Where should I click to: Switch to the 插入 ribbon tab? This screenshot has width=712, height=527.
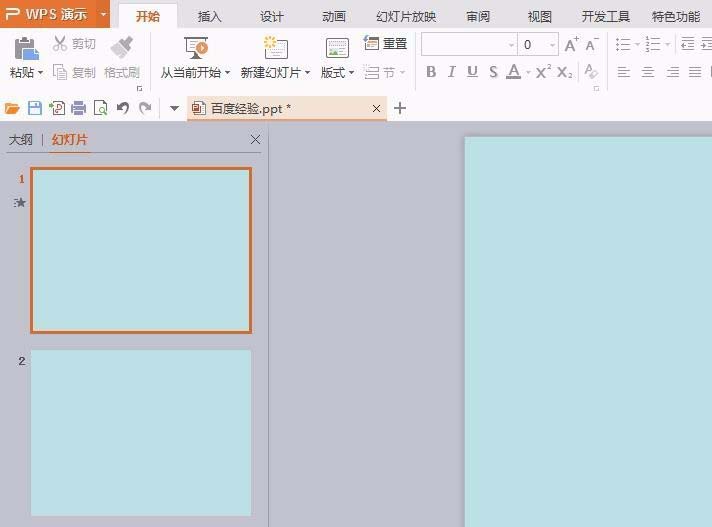(x=209, y=17)
